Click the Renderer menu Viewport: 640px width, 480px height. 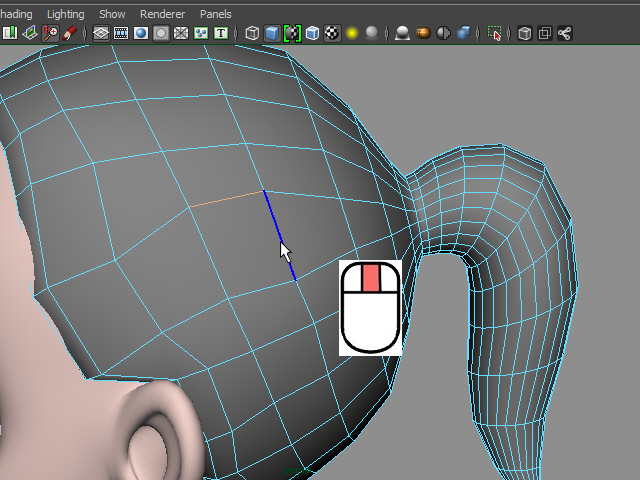(x=162, y=14)
